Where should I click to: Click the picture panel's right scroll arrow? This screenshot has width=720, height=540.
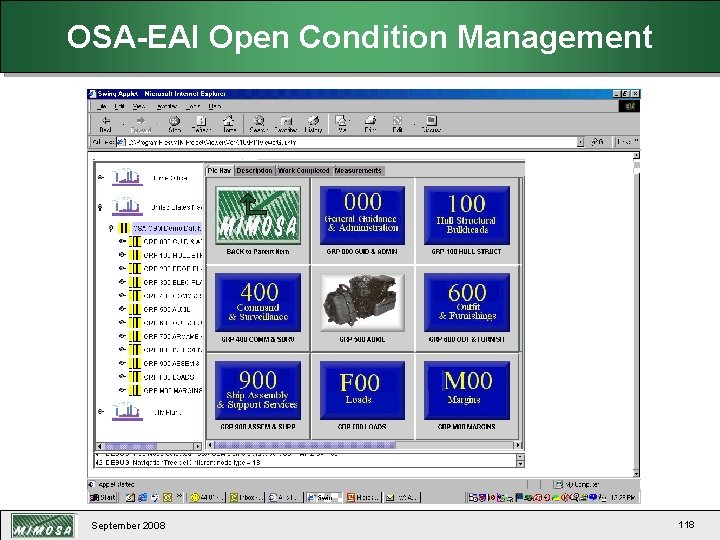pos(518,444)
